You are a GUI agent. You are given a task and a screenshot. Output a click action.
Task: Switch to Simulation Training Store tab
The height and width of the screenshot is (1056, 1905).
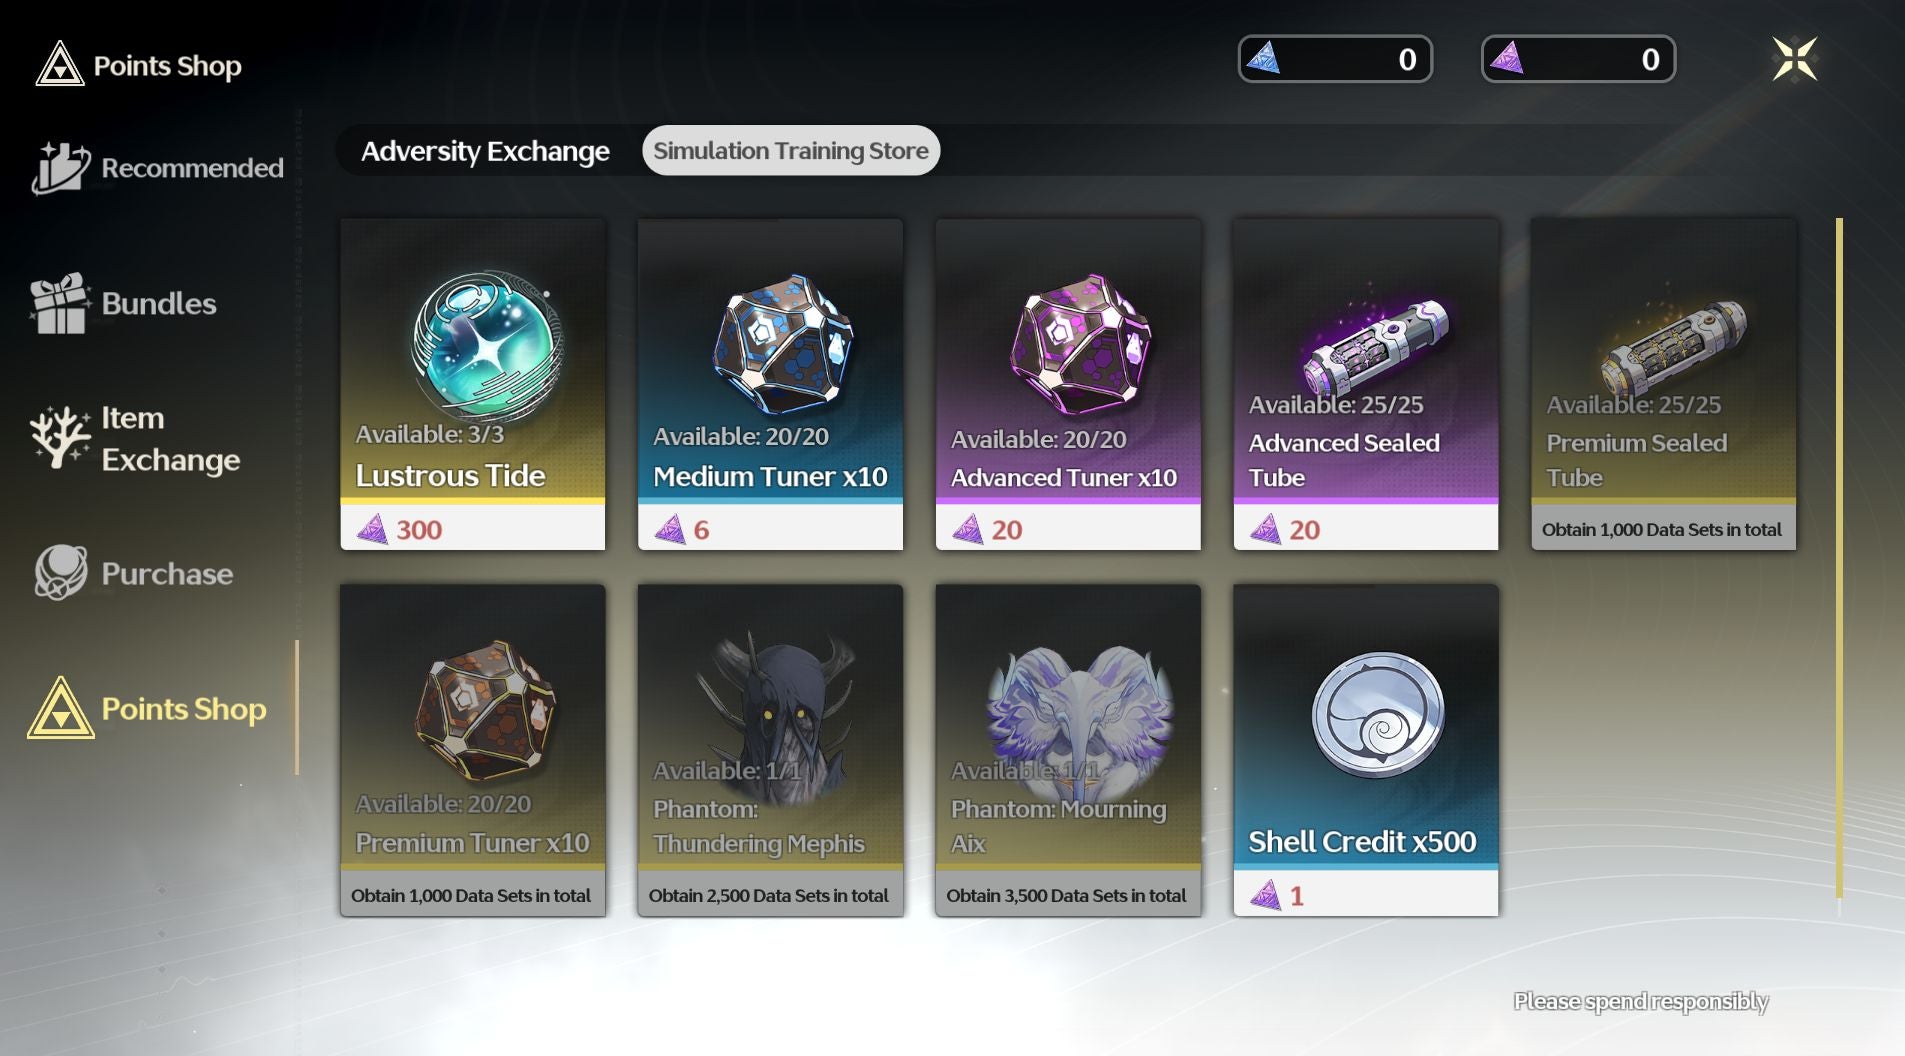pyautogui.click(x=791, y=151)
